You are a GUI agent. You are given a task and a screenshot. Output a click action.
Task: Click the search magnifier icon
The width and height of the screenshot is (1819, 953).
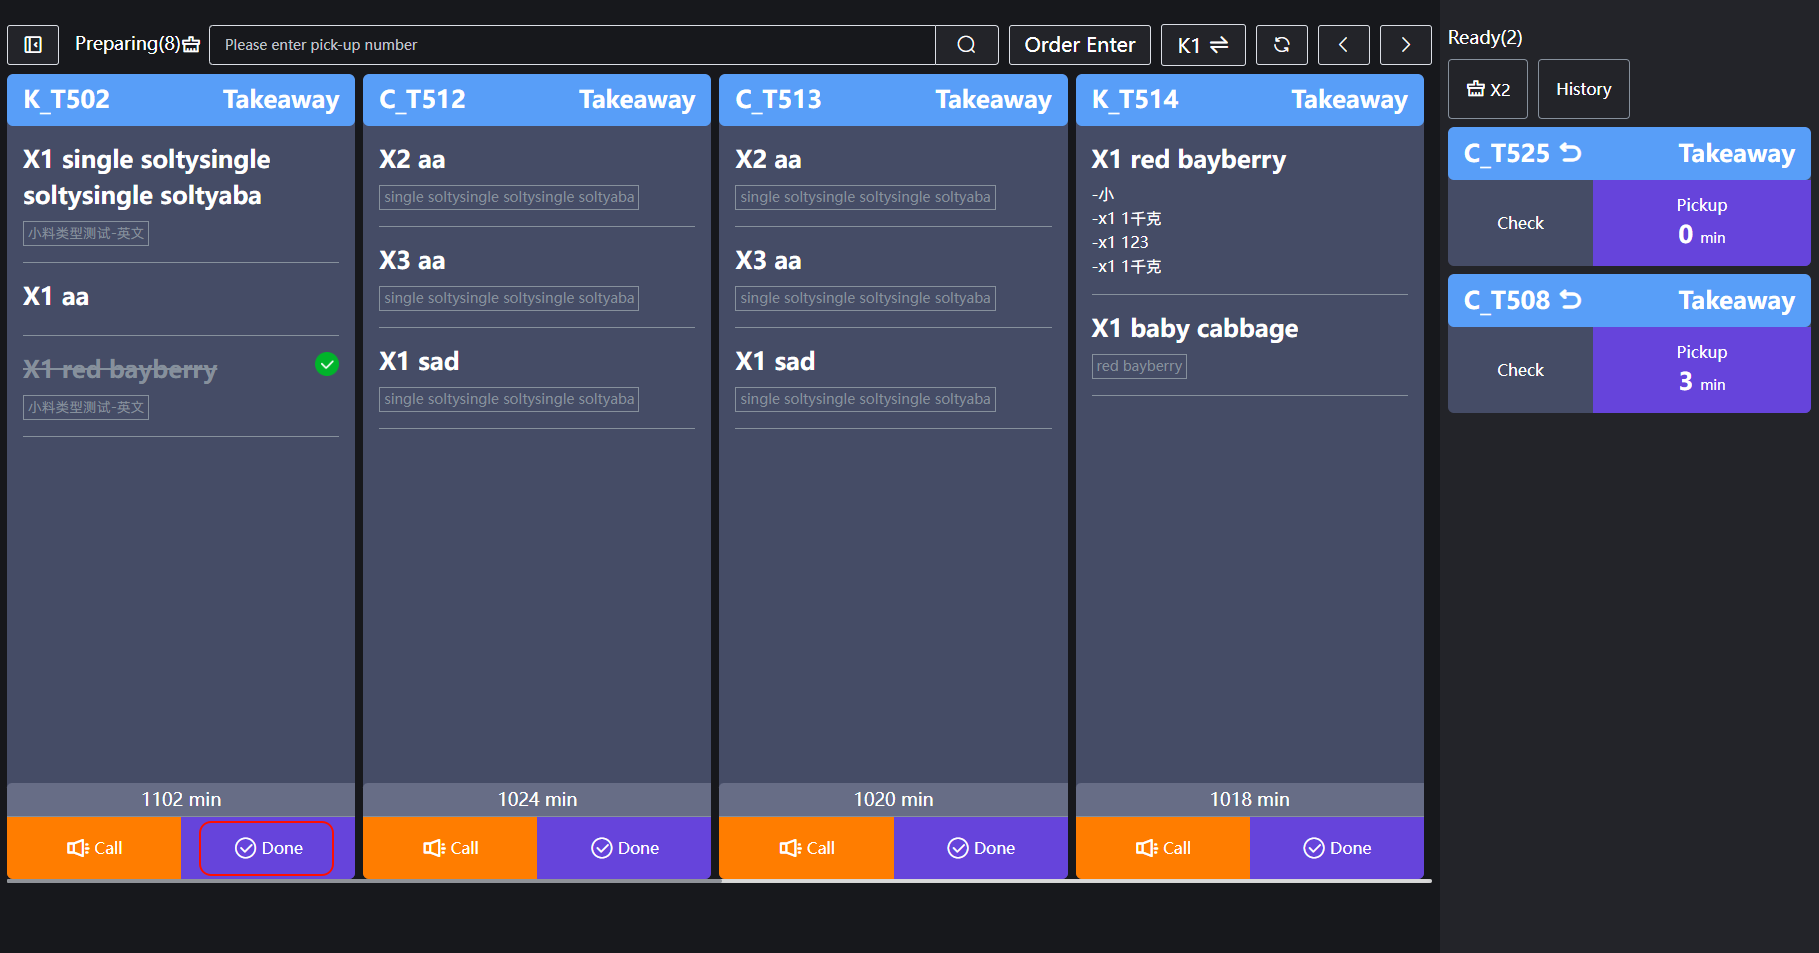(966, 45)
